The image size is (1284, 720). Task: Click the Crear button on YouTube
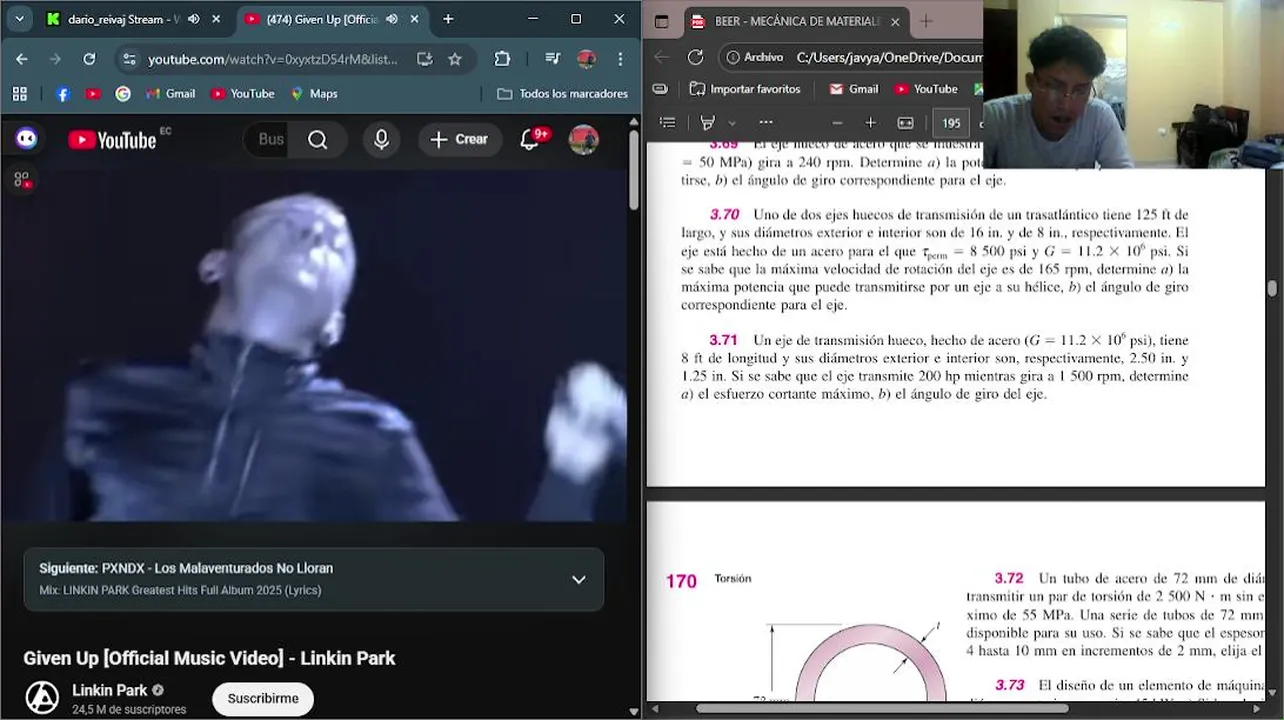[x=459, y=140]
